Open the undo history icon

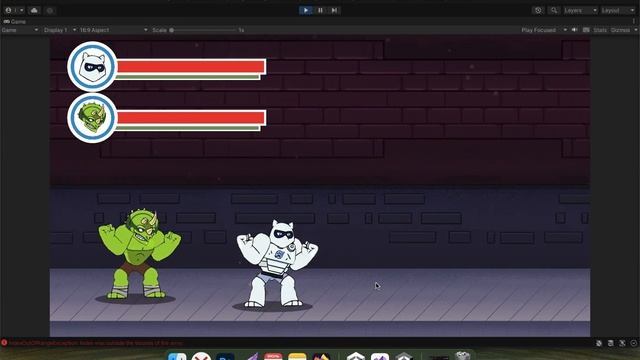tap(538, 10)
